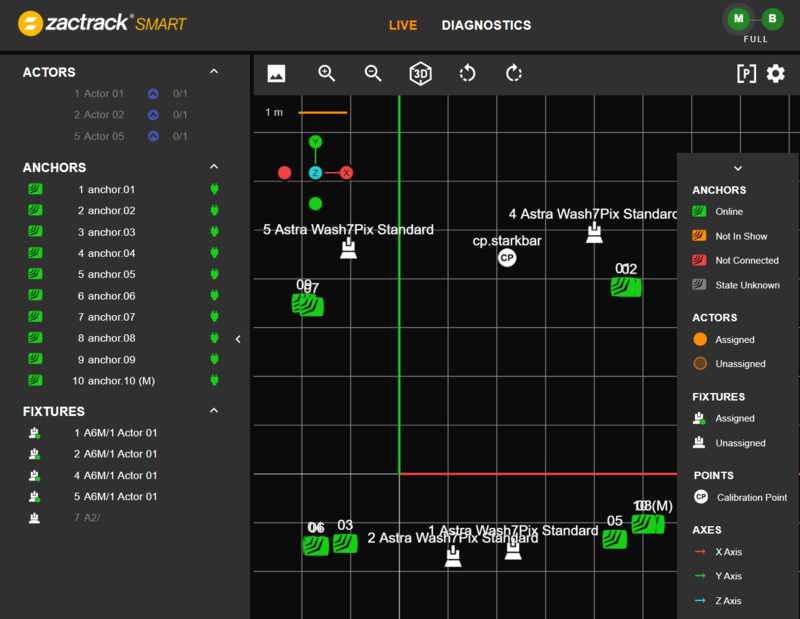
Task: Switch to the DIAGNOSTICS tab
Action: point(486,25)
